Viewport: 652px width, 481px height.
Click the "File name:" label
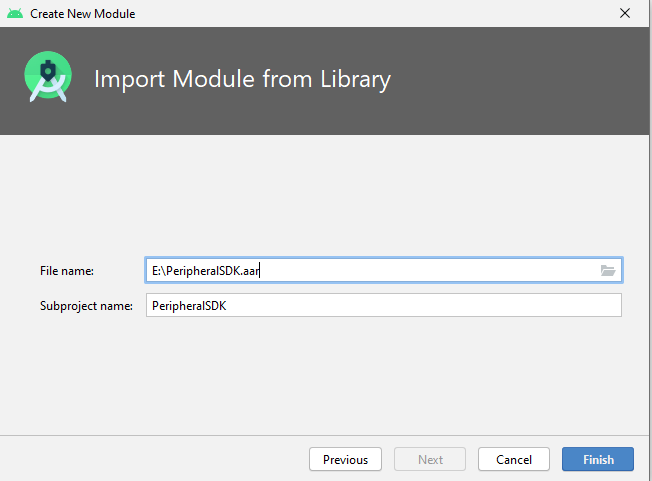click(x=67, y=271)
